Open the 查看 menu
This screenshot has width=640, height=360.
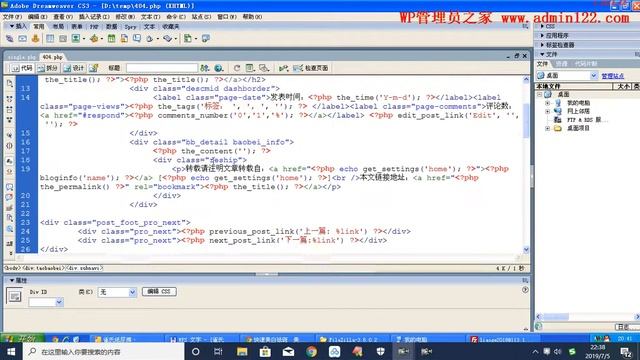tap(63, 17)
